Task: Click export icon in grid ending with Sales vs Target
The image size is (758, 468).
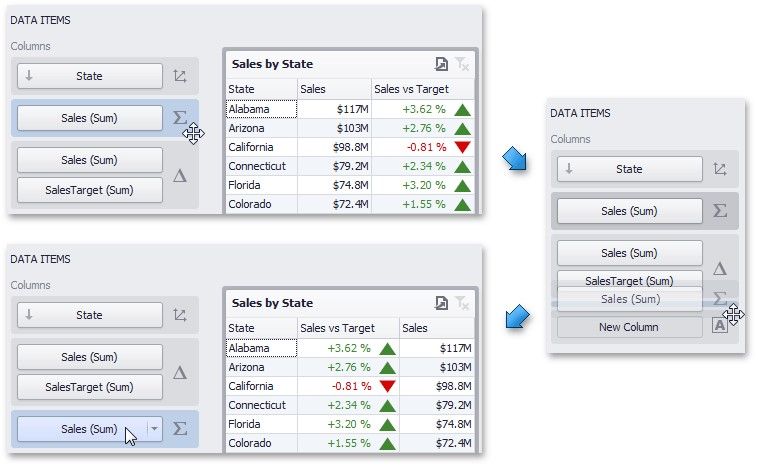Action: 441,64
